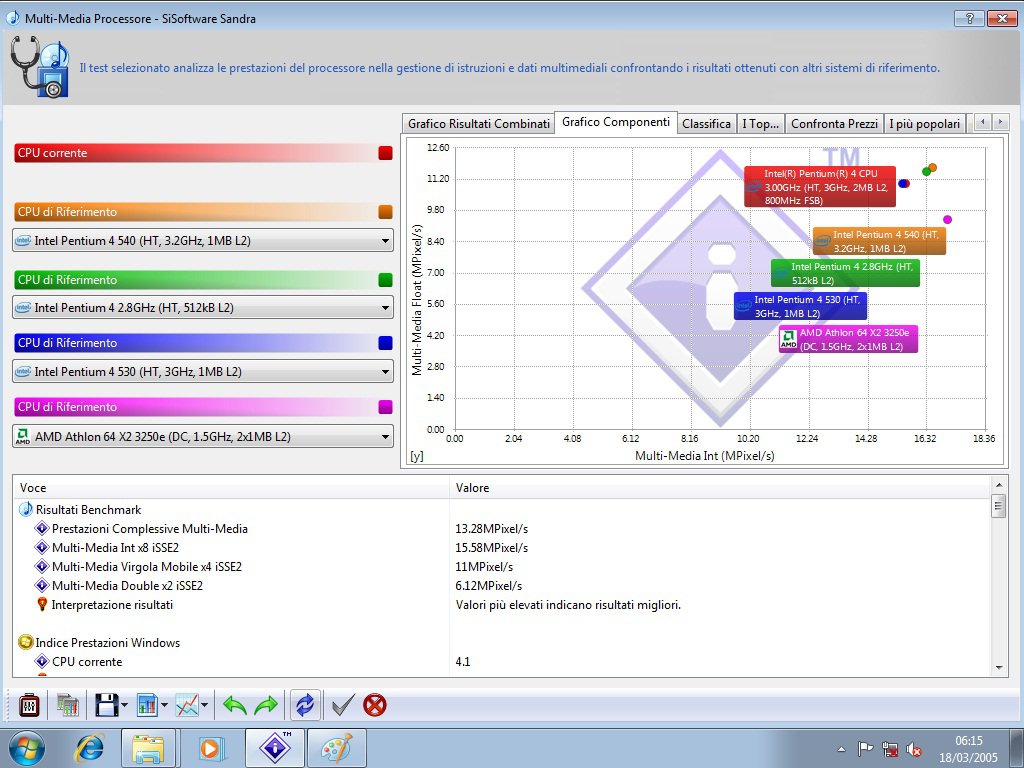Click the options settings icon in bottom toolbar
Screen dimensions: 1024x768
[x=29, y=705]
